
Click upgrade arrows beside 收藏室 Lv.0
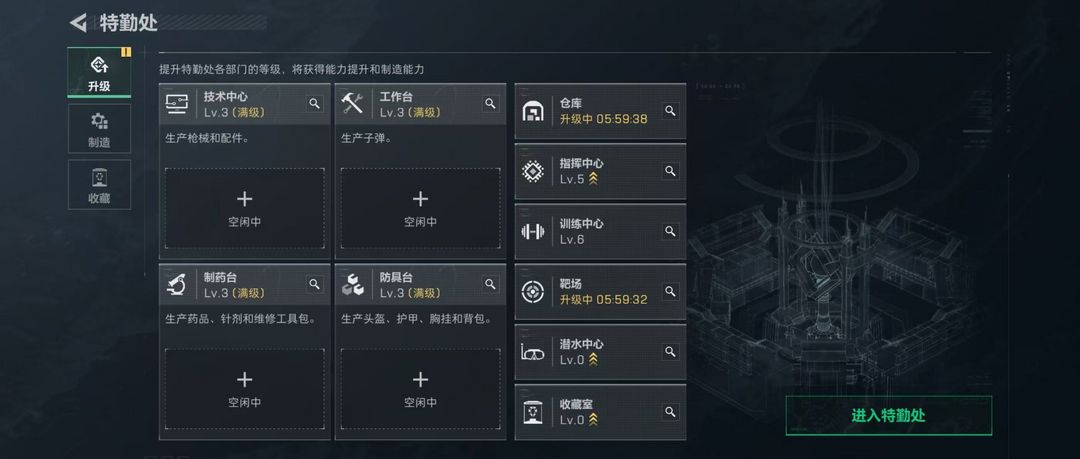pos(593,420)
